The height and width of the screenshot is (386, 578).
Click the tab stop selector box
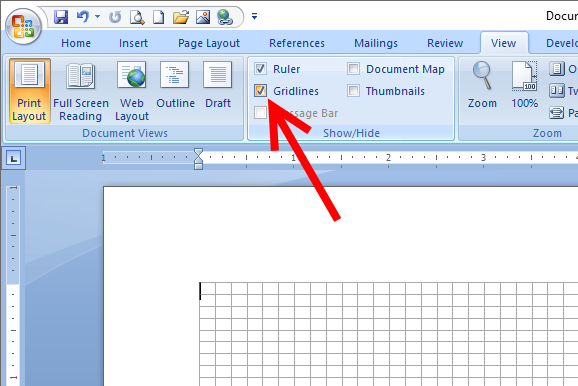14,159
